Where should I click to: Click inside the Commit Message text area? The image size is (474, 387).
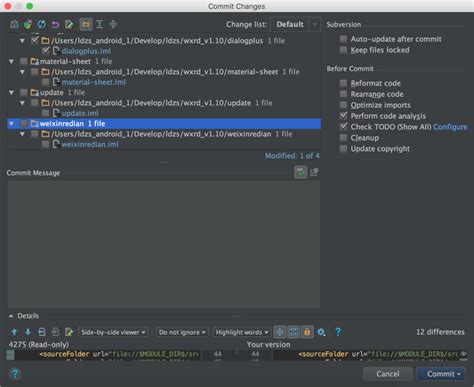pos(164,245)
